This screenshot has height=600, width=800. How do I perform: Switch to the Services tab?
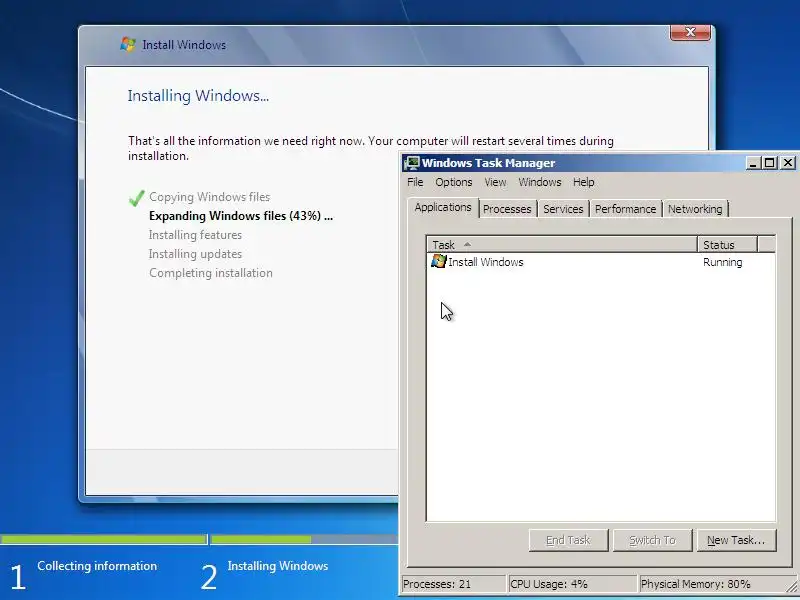click(x=563, y=209)
